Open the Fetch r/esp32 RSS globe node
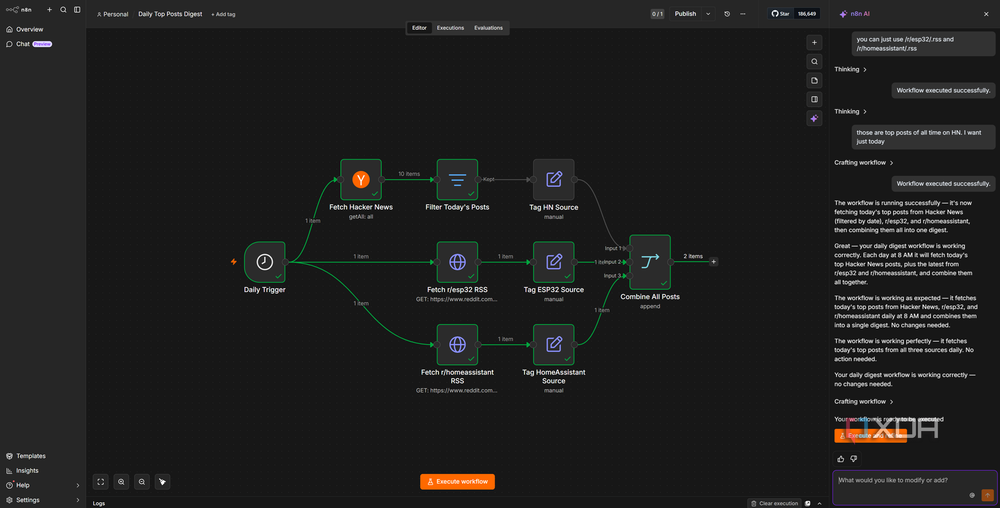Viewport: 1000px width, 508px height. click(x=457, y=262)
